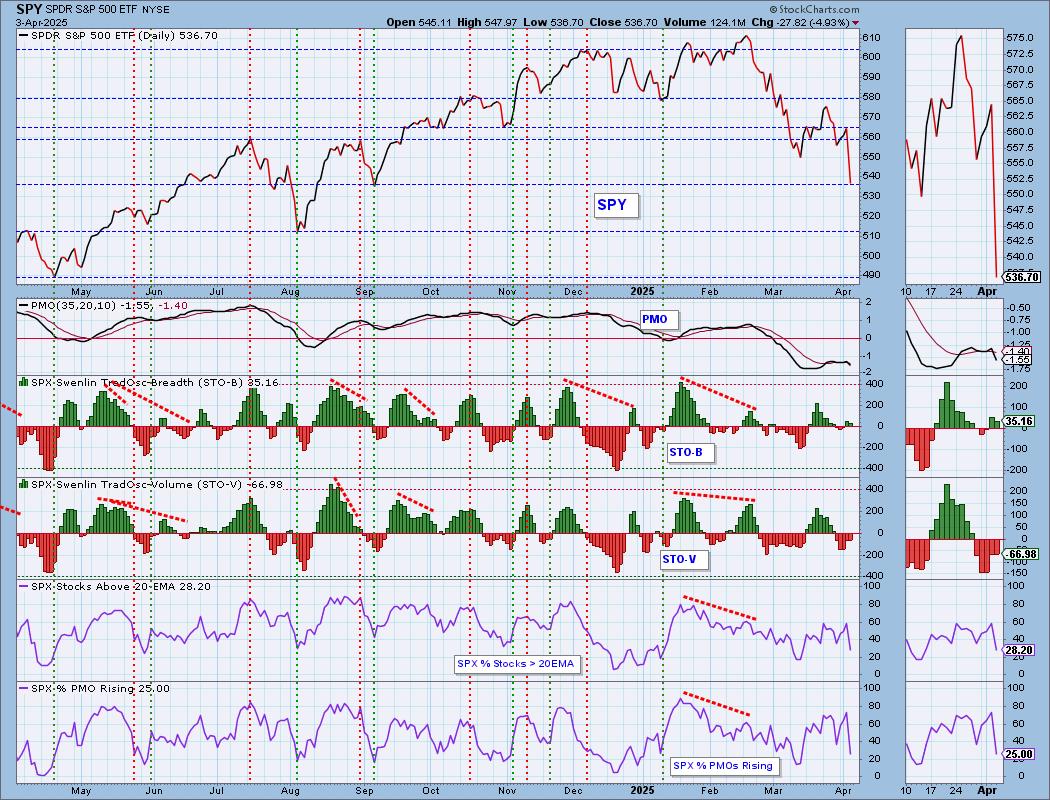Click the 28.20 value tag

tap(1019, 650)
